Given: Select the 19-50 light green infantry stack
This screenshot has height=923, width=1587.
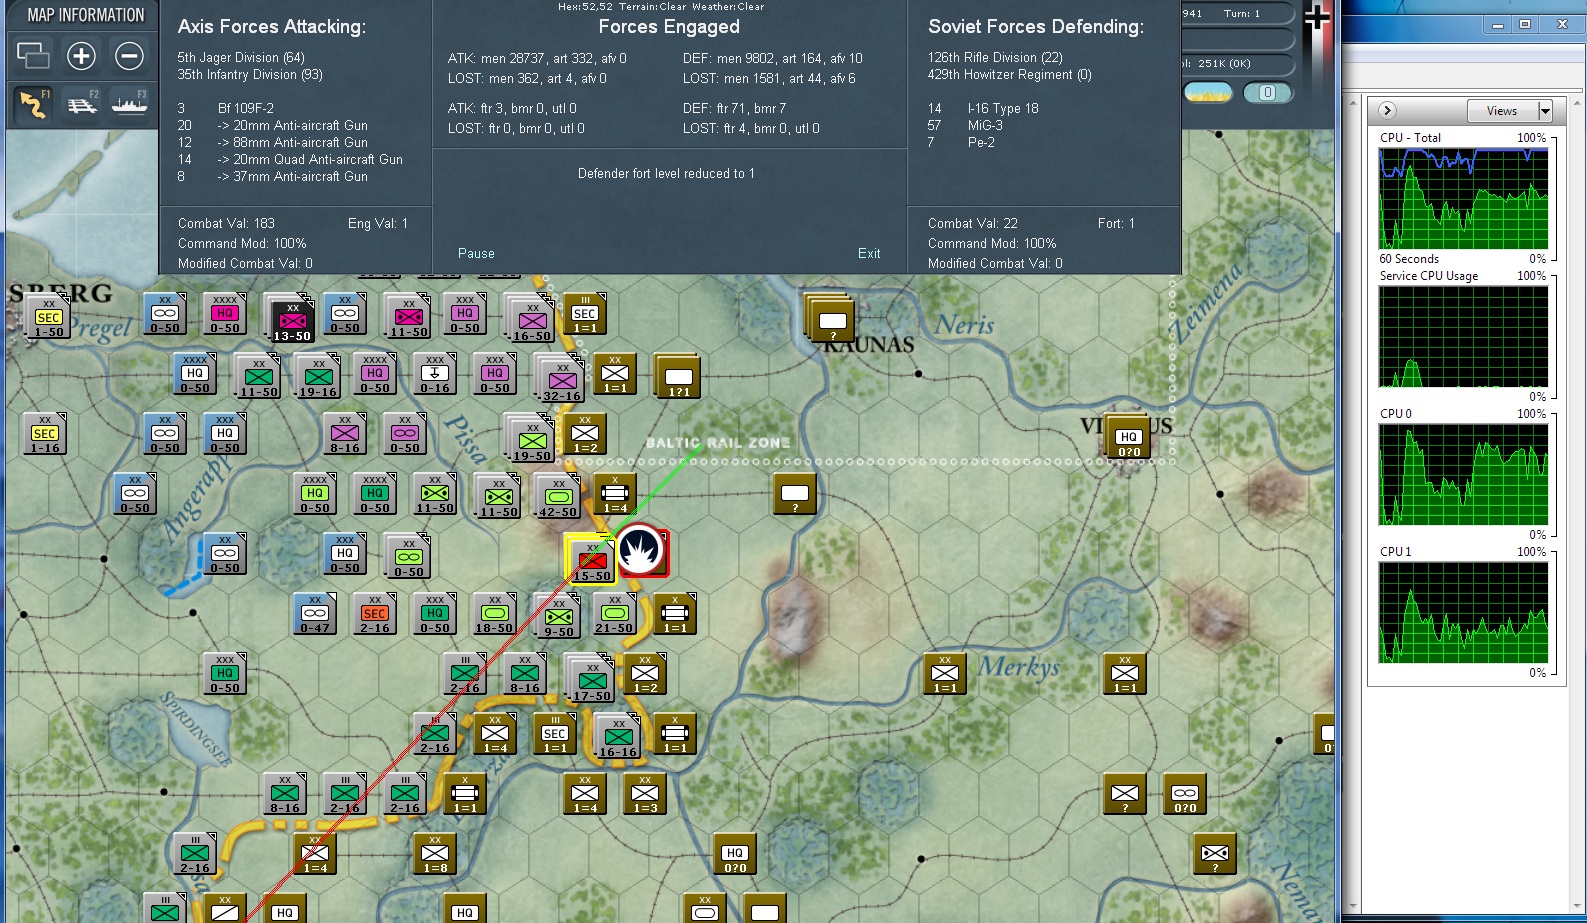Looking at the screenshot, I should tap(532, 440).
